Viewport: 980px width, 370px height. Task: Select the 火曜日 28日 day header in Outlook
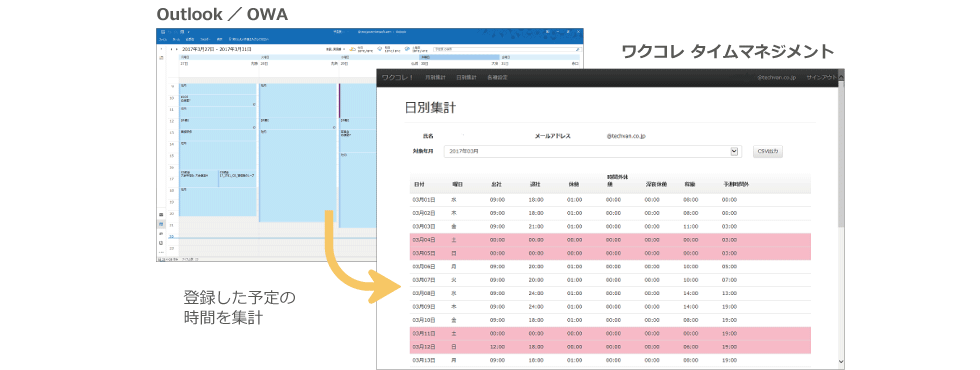299,60
